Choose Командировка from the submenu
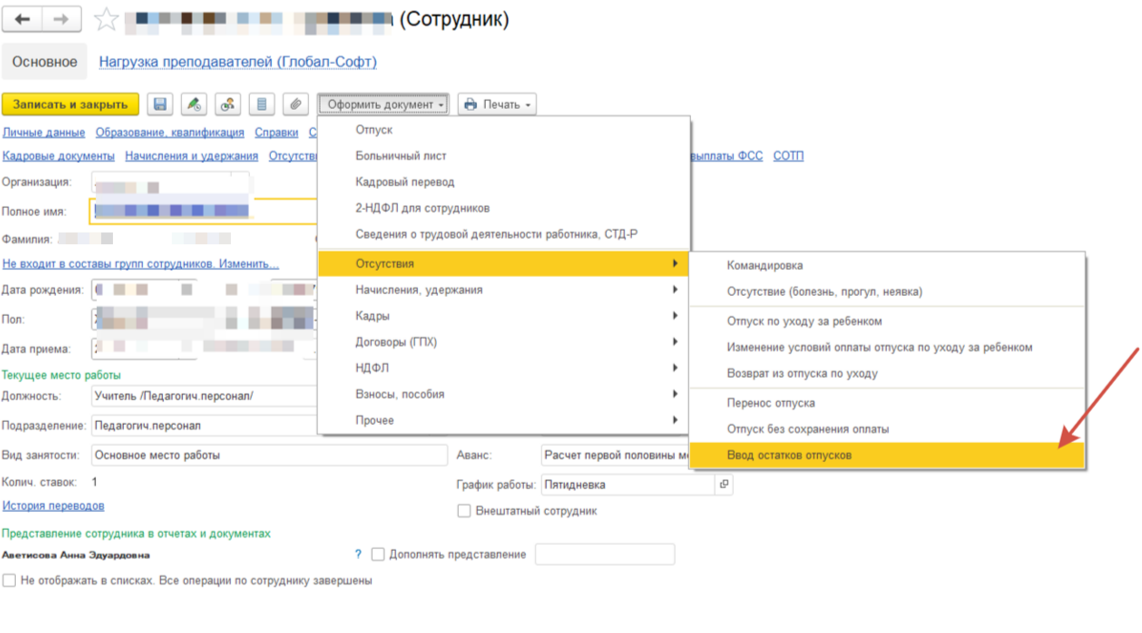Screen dimensions: 1142x633 [x=764, y=266]
